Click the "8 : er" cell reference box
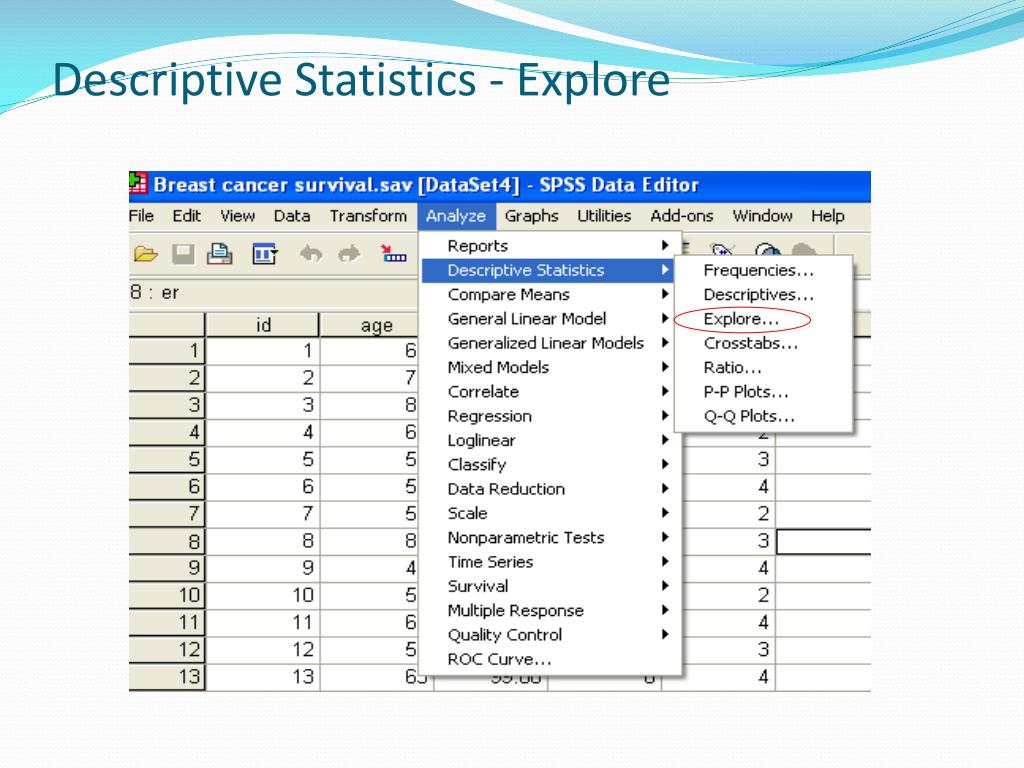 tap(273, 293)
